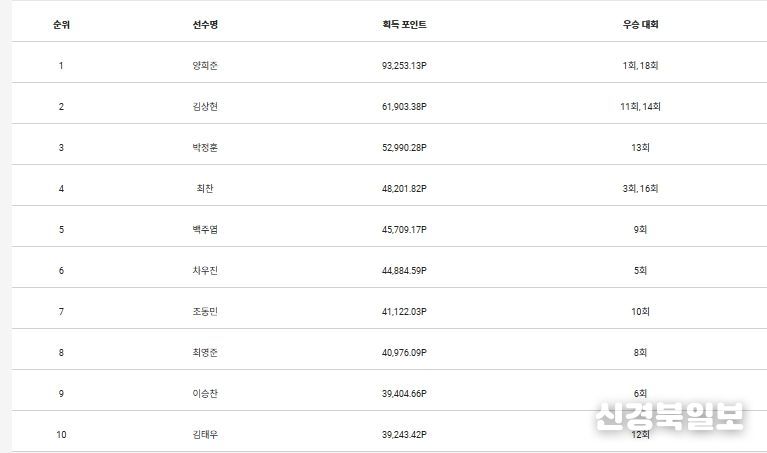Click the 우승 대회 column header
The width and height of the screenshot is (767, 453).
pyautogui.click(x=640, y=24)
